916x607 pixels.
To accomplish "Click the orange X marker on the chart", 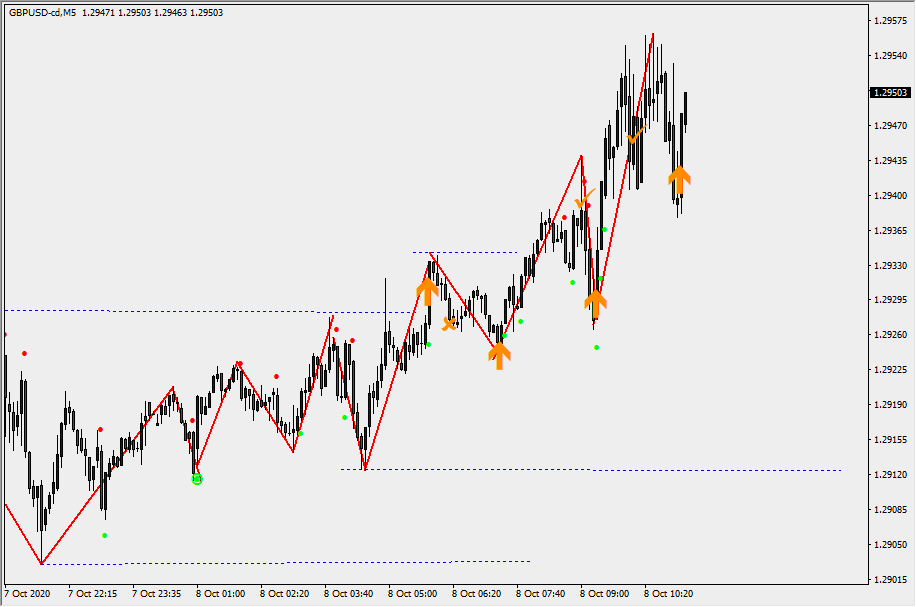I will (x=450, y=322).
